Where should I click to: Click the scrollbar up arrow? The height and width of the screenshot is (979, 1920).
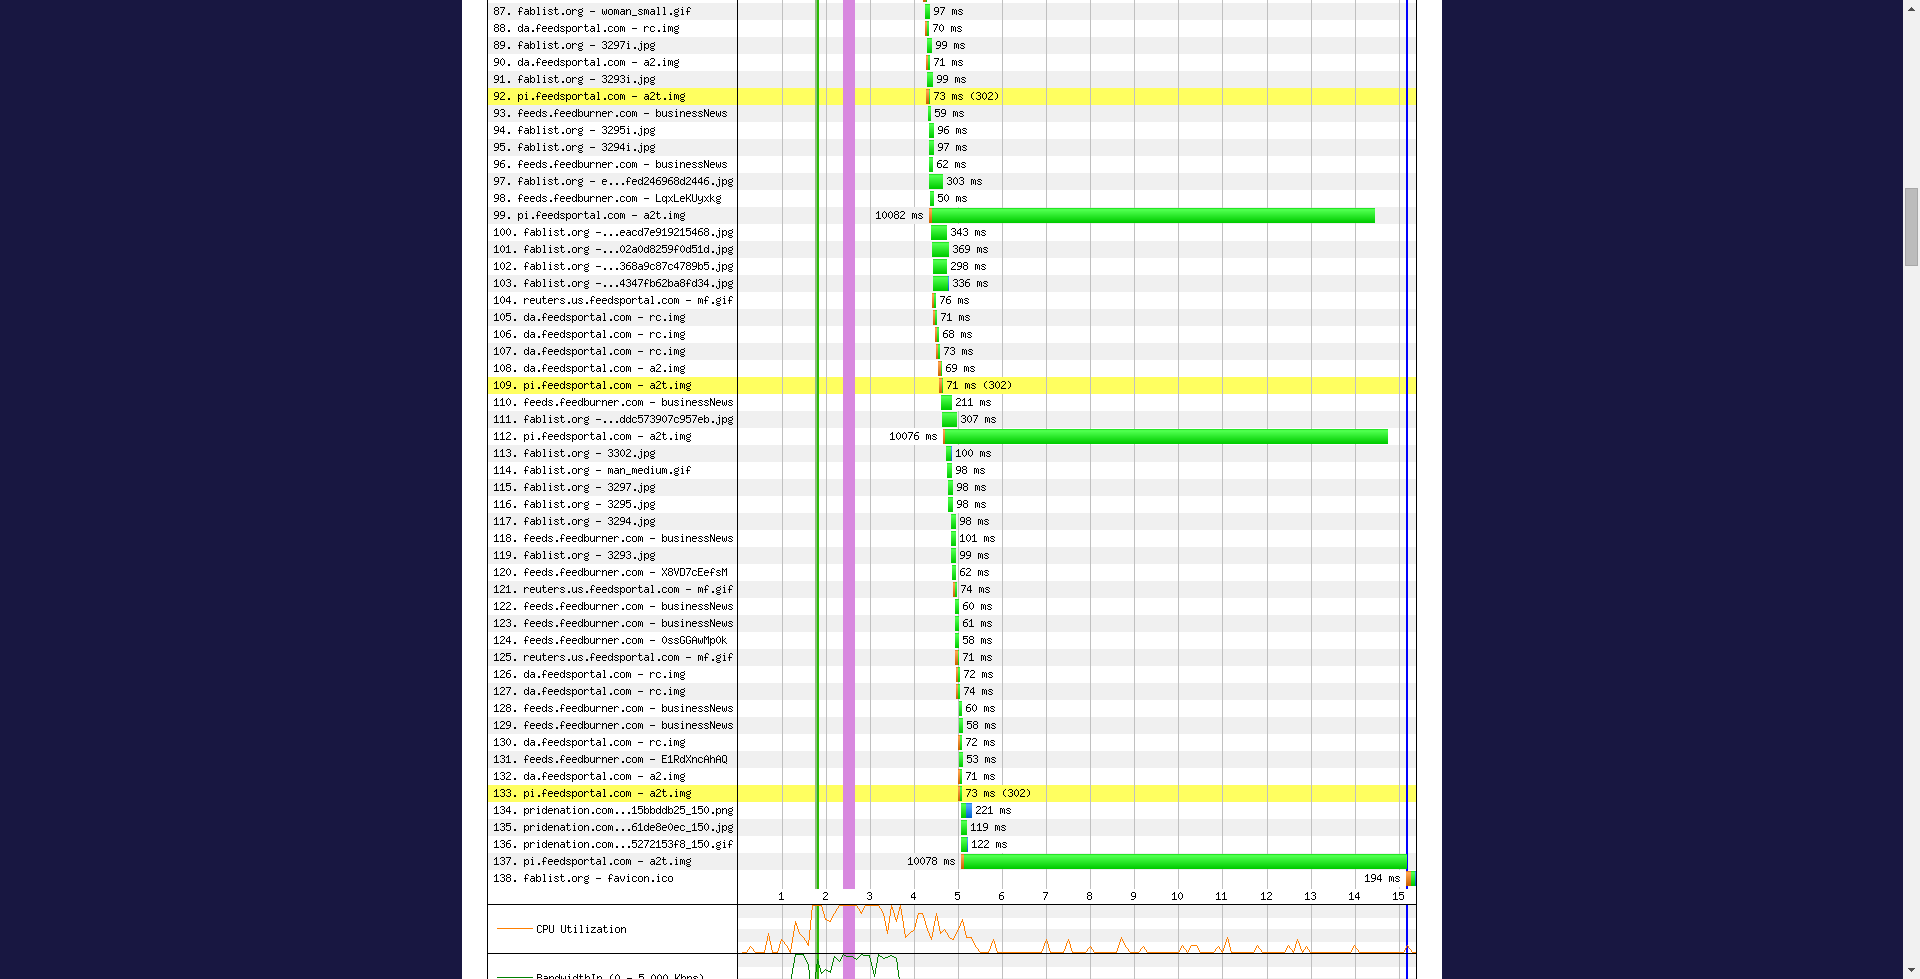pos(1911,8)
